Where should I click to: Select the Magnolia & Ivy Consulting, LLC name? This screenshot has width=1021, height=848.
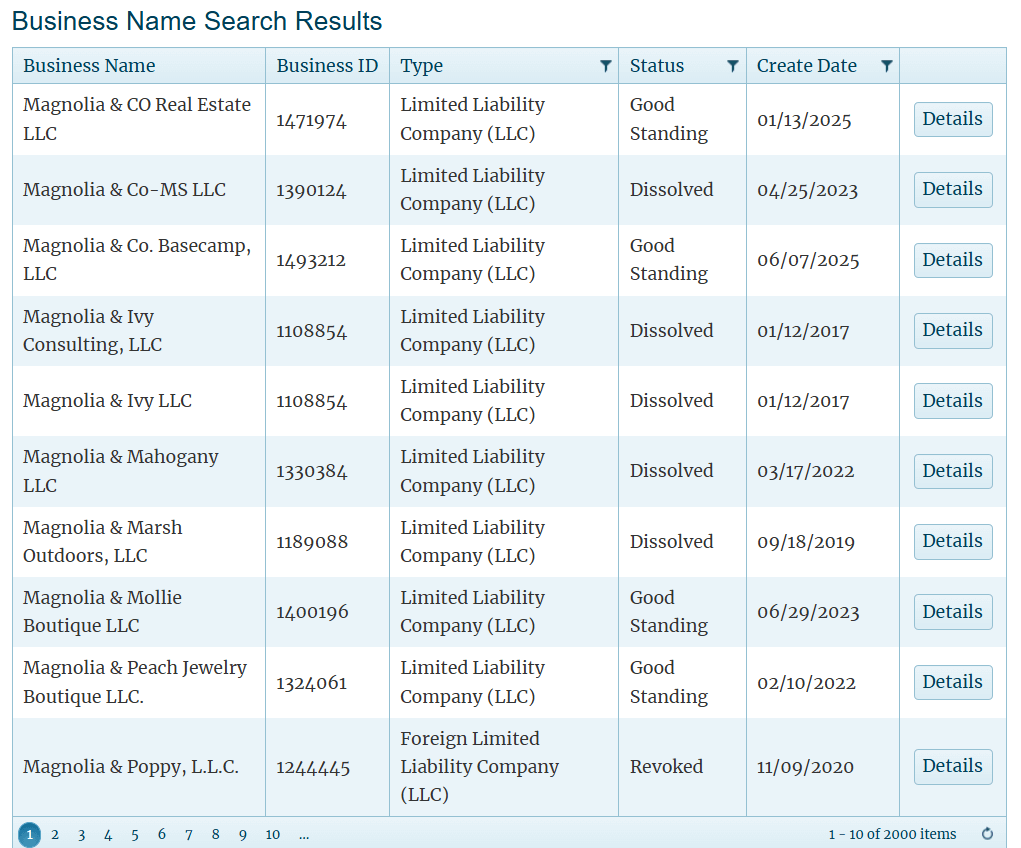click(92, 330)
